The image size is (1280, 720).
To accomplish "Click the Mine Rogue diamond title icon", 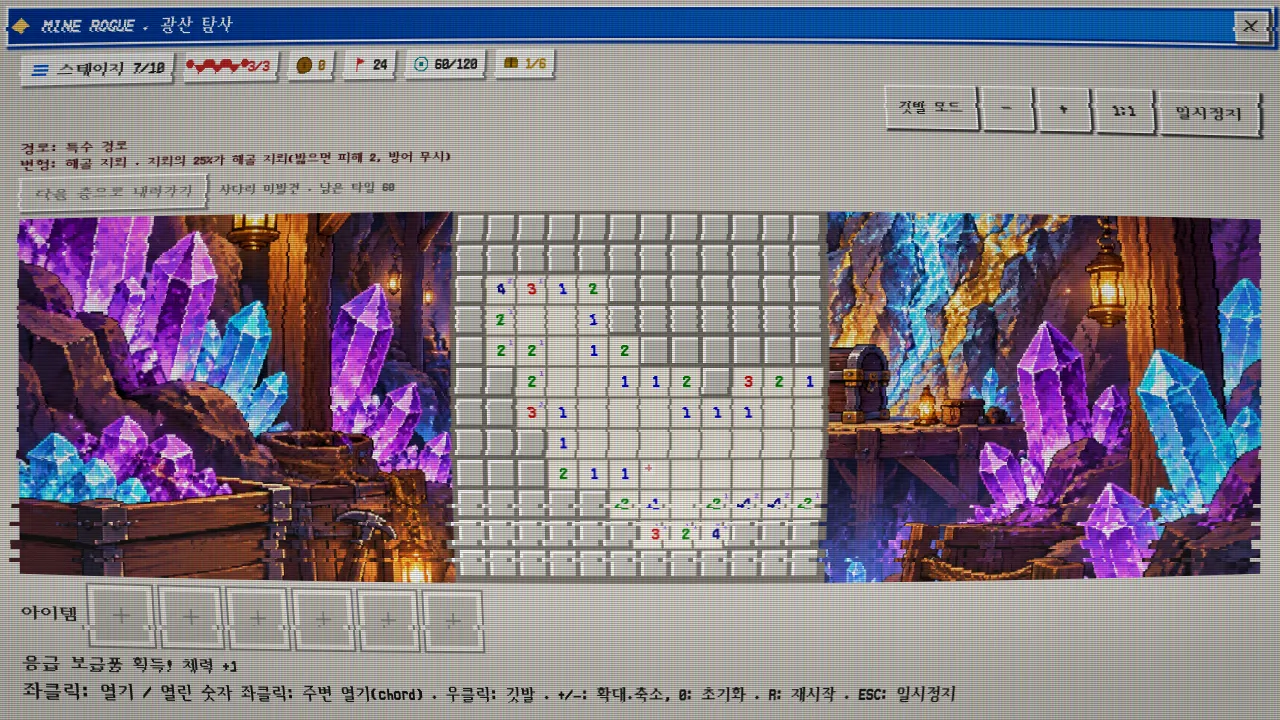I will coord(19,26).
